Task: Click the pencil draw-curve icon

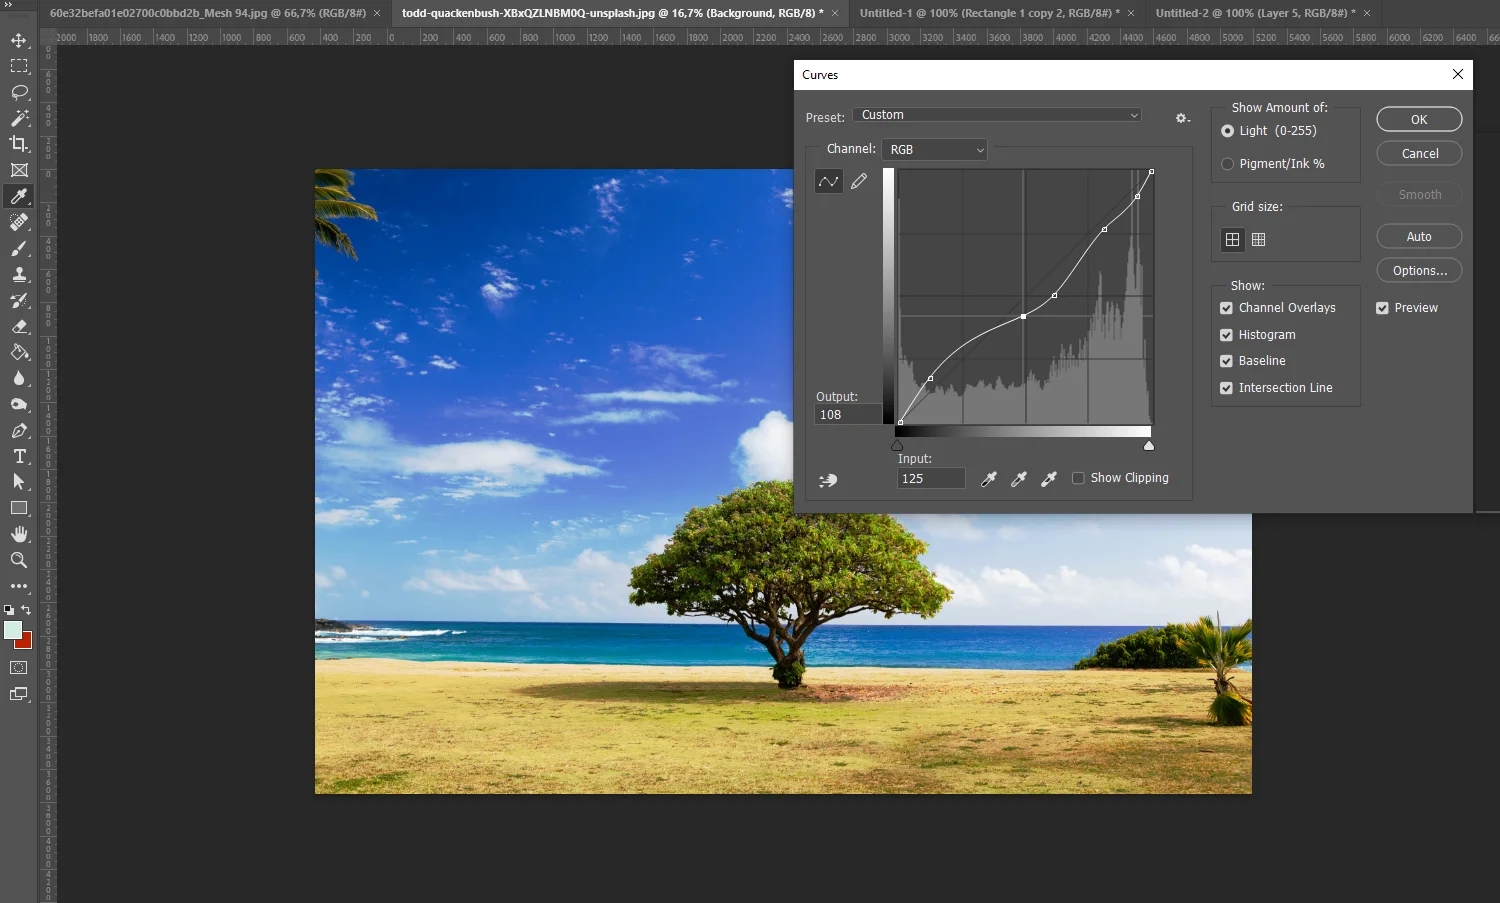Action: pyautogui.click(x=859, y=181)
